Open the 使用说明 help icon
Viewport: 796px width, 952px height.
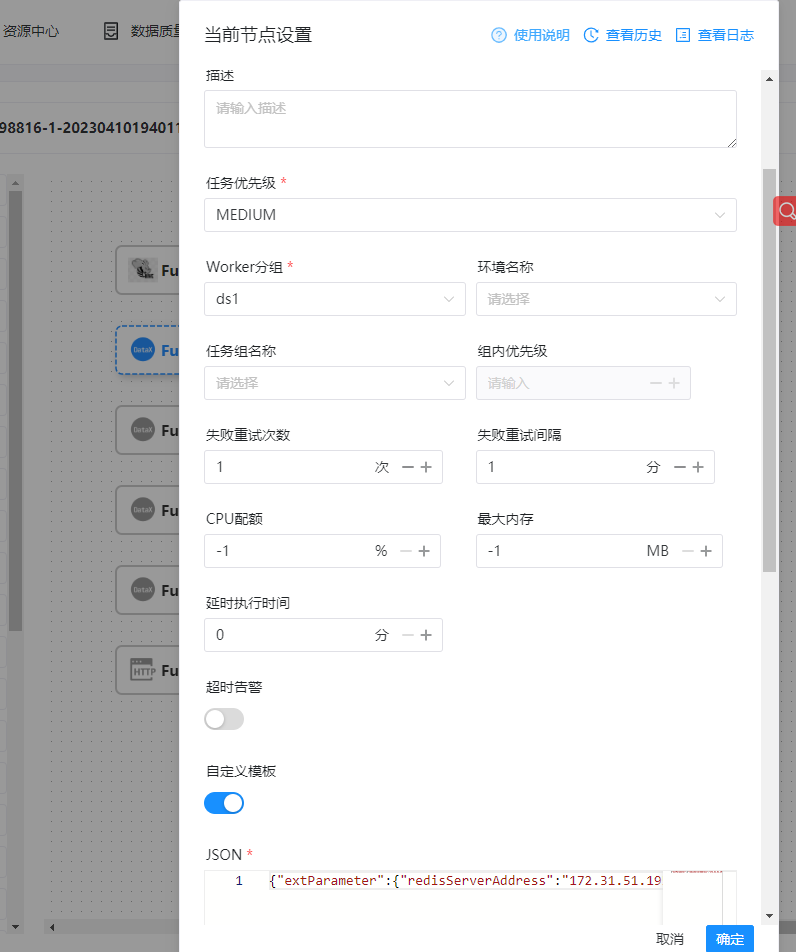(x=498, y=35)
